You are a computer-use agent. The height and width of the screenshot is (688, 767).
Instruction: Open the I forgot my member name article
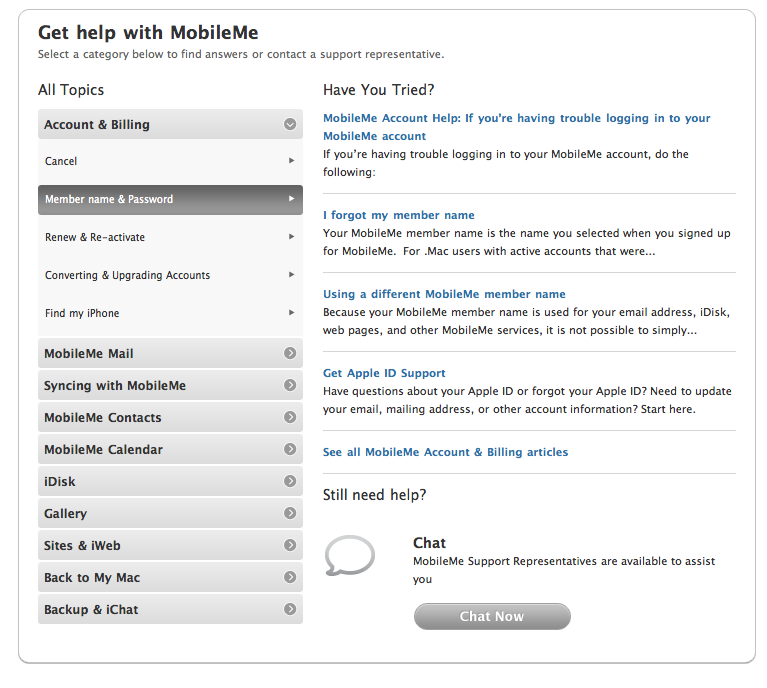tap(398, 215)
